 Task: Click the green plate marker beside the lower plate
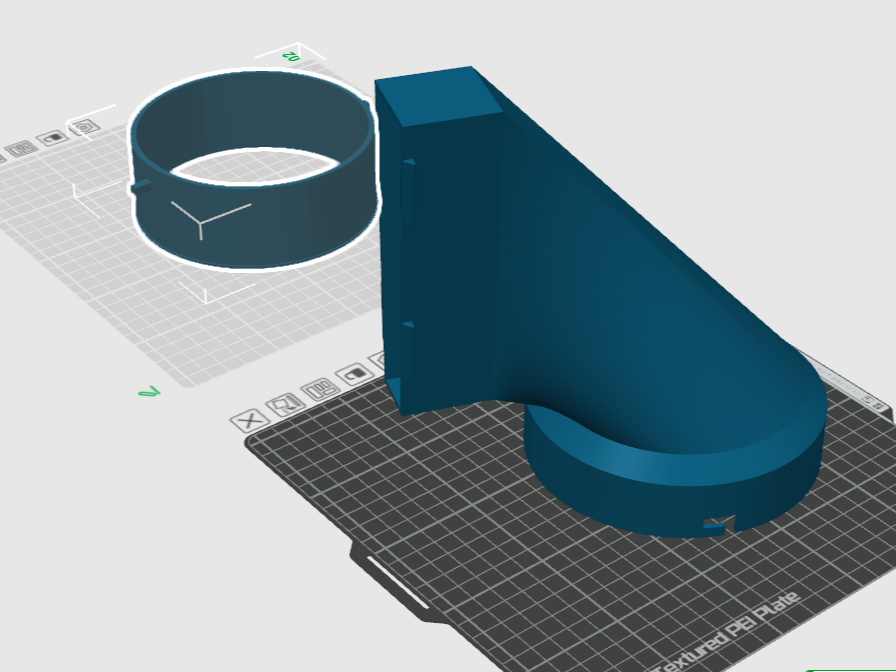pyautogui.click(x=148, y=394)
